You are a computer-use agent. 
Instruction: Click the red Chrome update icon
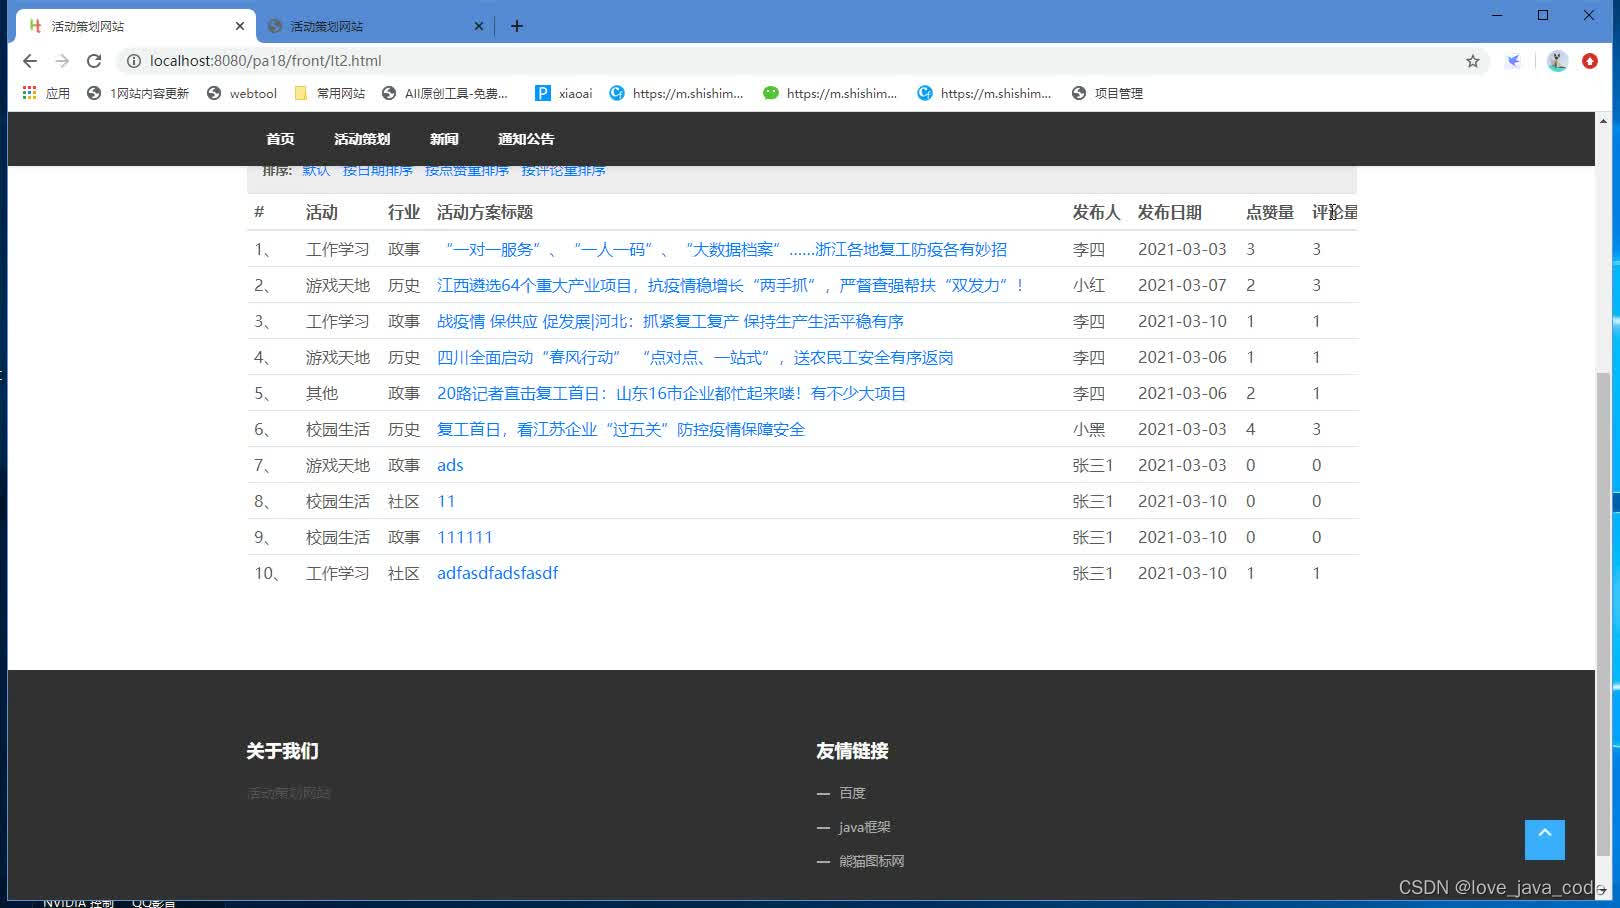pyautogui.click(x=1590, y=61)
